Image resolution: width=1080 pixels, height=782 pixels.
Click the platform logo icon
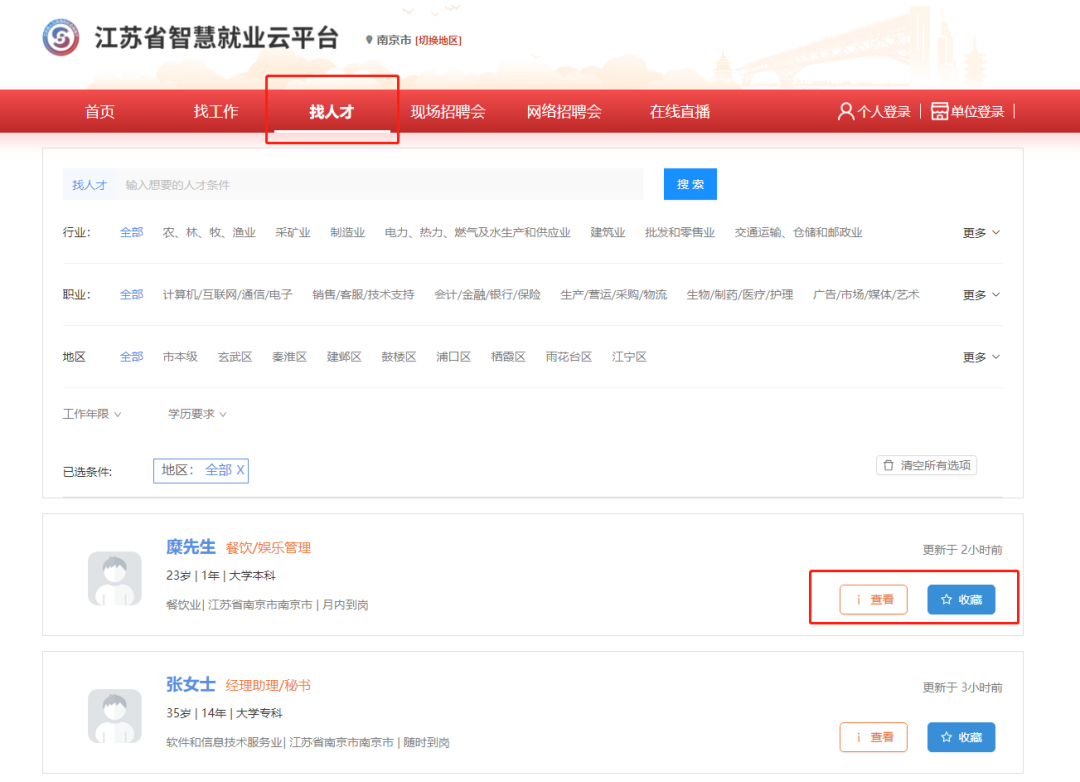point(60,38)
